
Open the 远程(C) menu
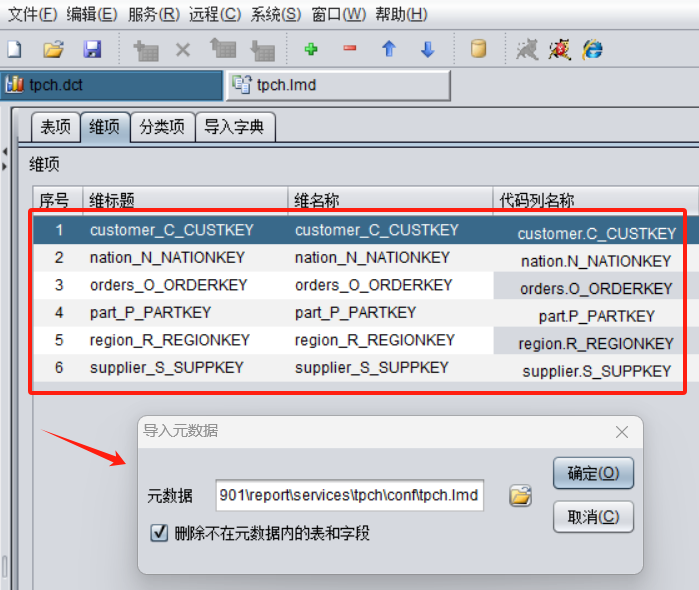pos(215,14)
